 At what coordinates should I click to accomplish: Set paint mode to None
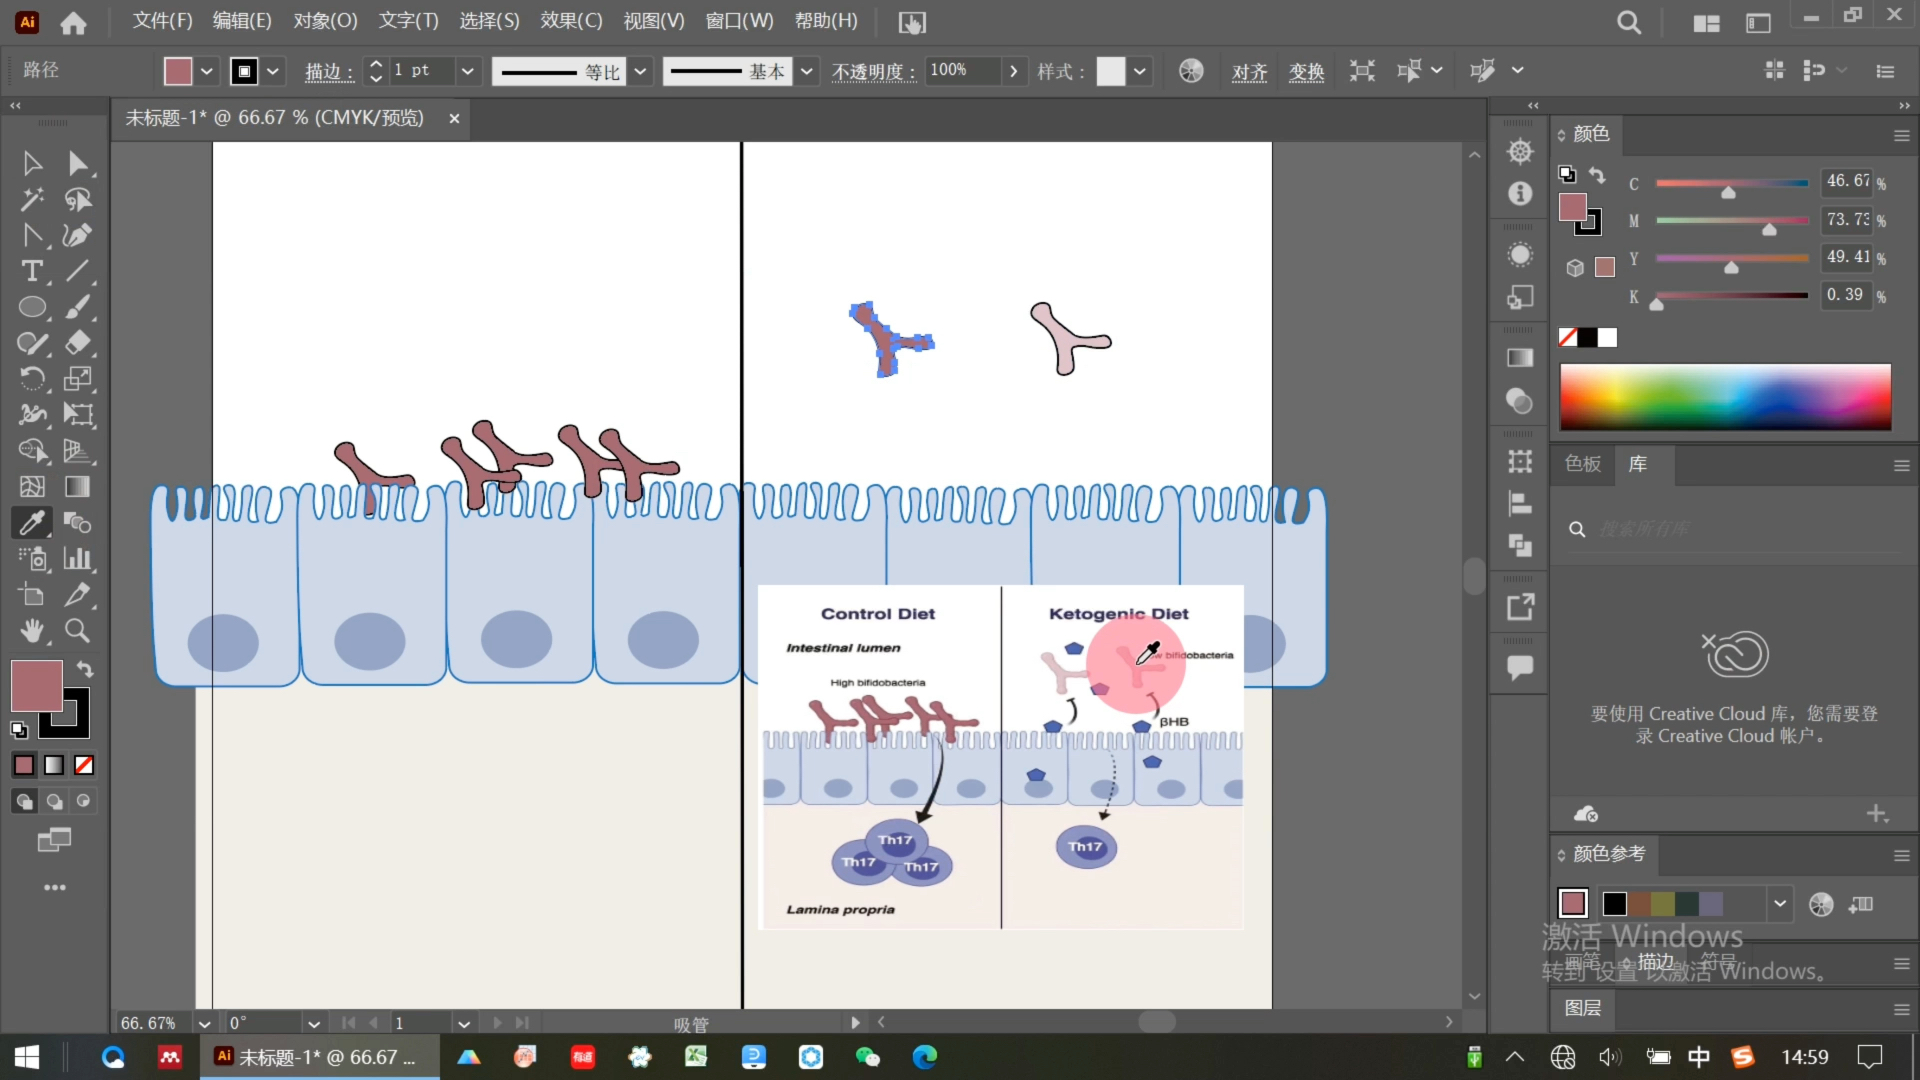(x=84, y=765)
